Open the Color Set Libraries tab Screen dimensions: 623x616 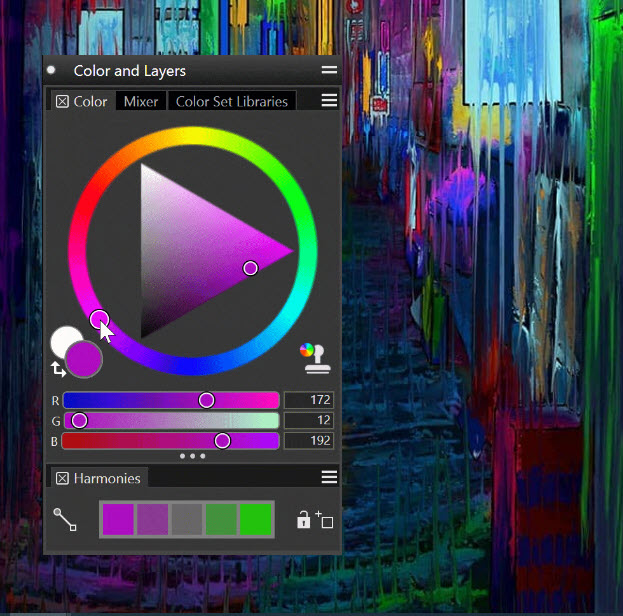tap(232, 102)
